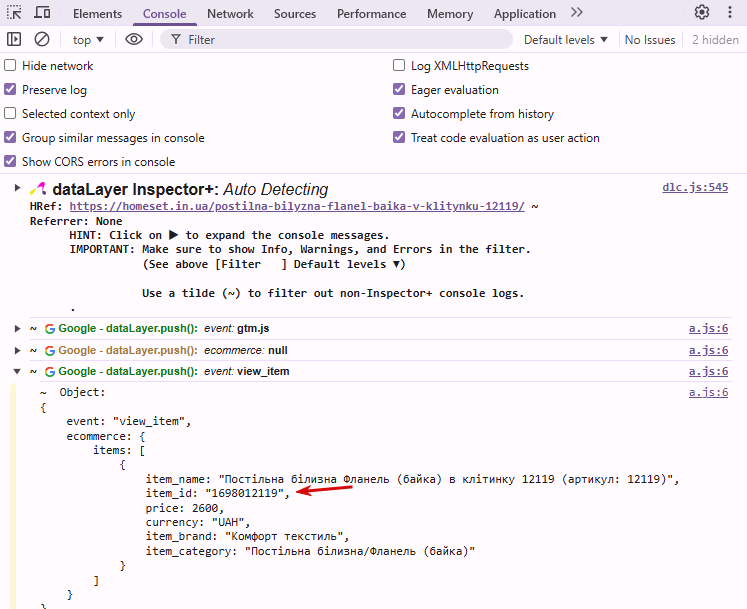This screenshot has height=609, width=747.
Task: Toggle the device toolbar icon
Action: (x=43, y=13)
